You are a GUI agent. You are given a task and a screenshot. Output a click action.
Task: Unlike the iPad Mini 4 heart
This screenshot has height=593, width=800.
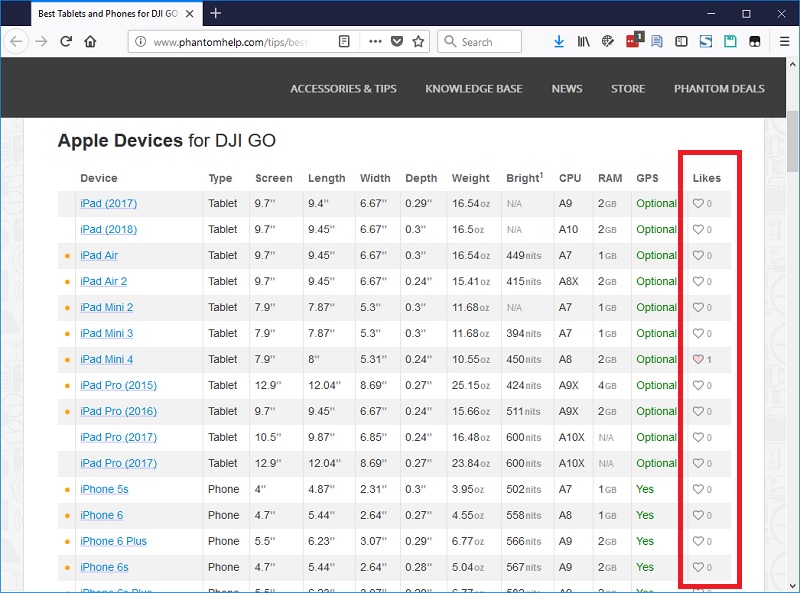pos(698,359)
